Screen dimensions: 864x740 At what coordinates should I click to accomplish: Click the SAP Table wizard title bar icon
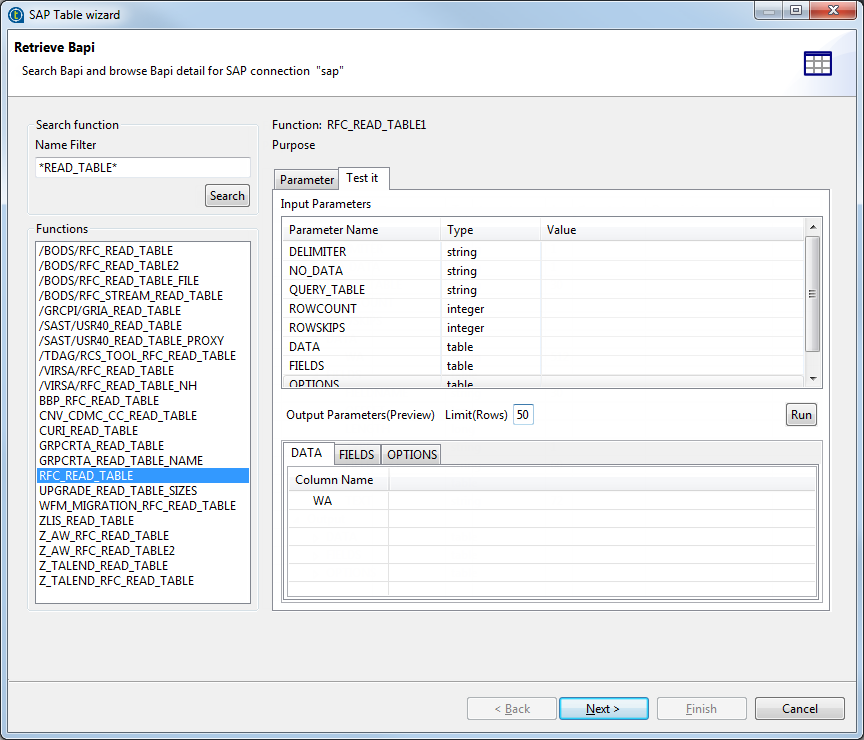[15, 12]
